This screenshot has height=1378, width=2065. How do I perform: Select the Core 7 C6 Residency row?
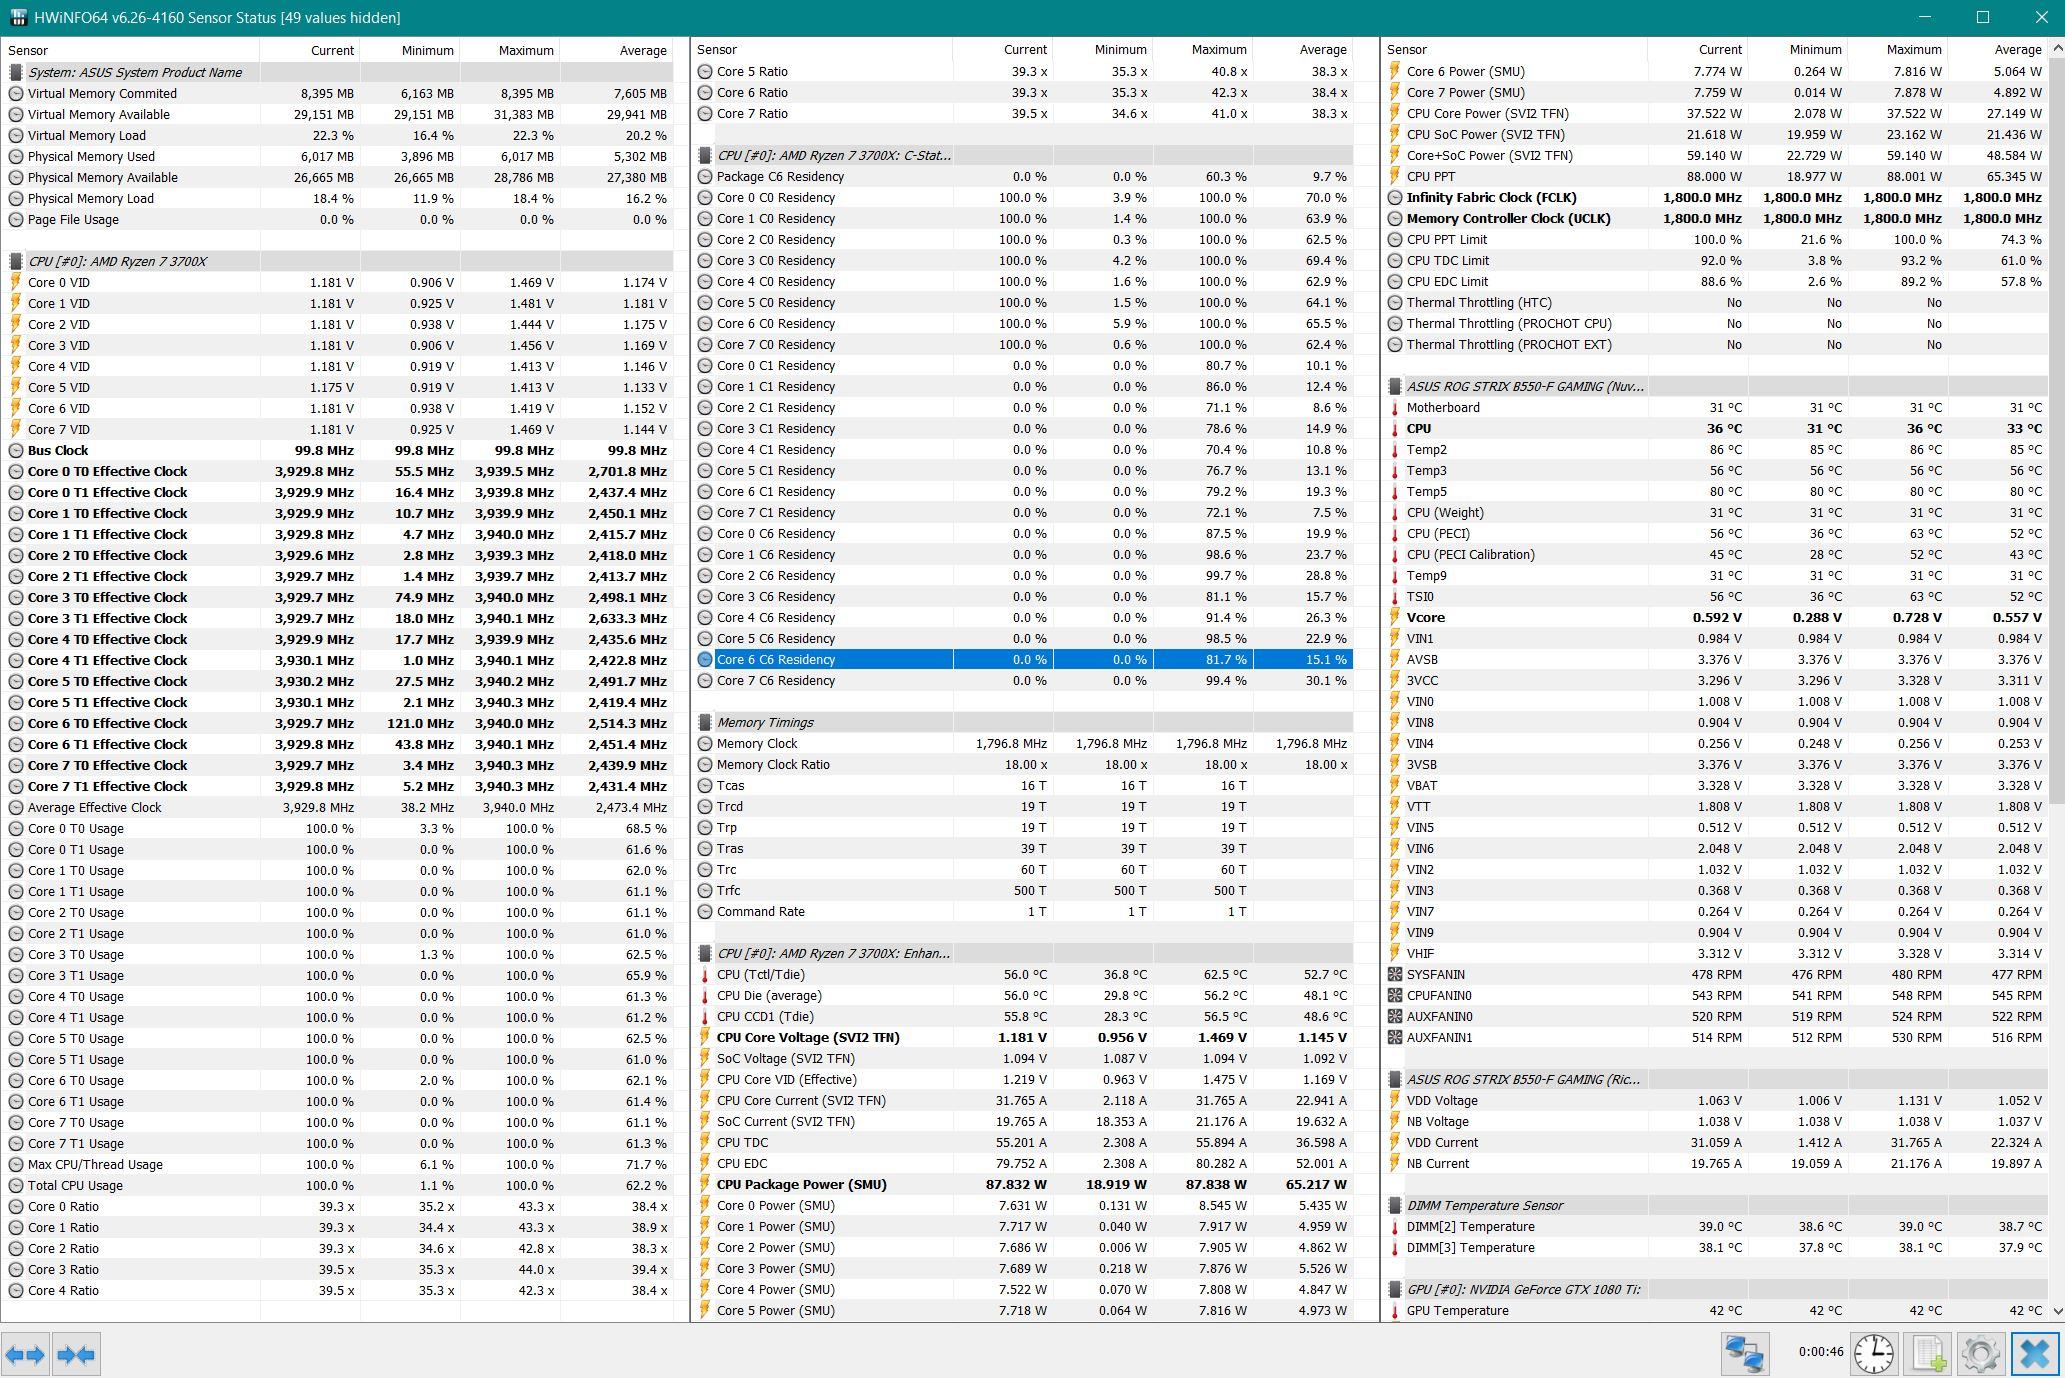(775, 680)
